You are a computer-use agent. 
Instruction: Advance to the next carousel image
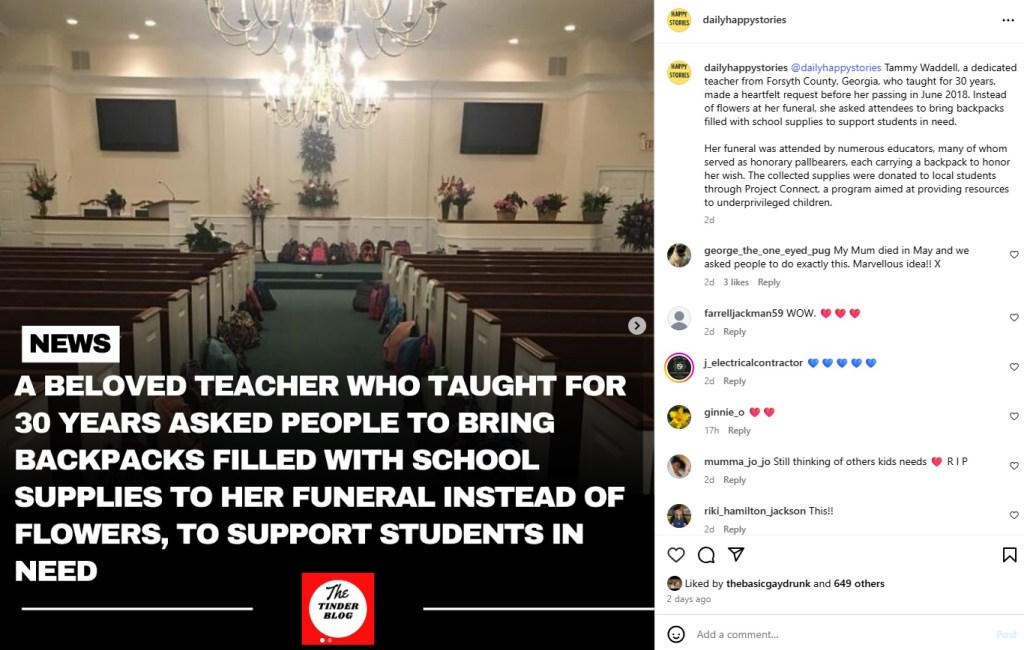click(x=637, y=325)
